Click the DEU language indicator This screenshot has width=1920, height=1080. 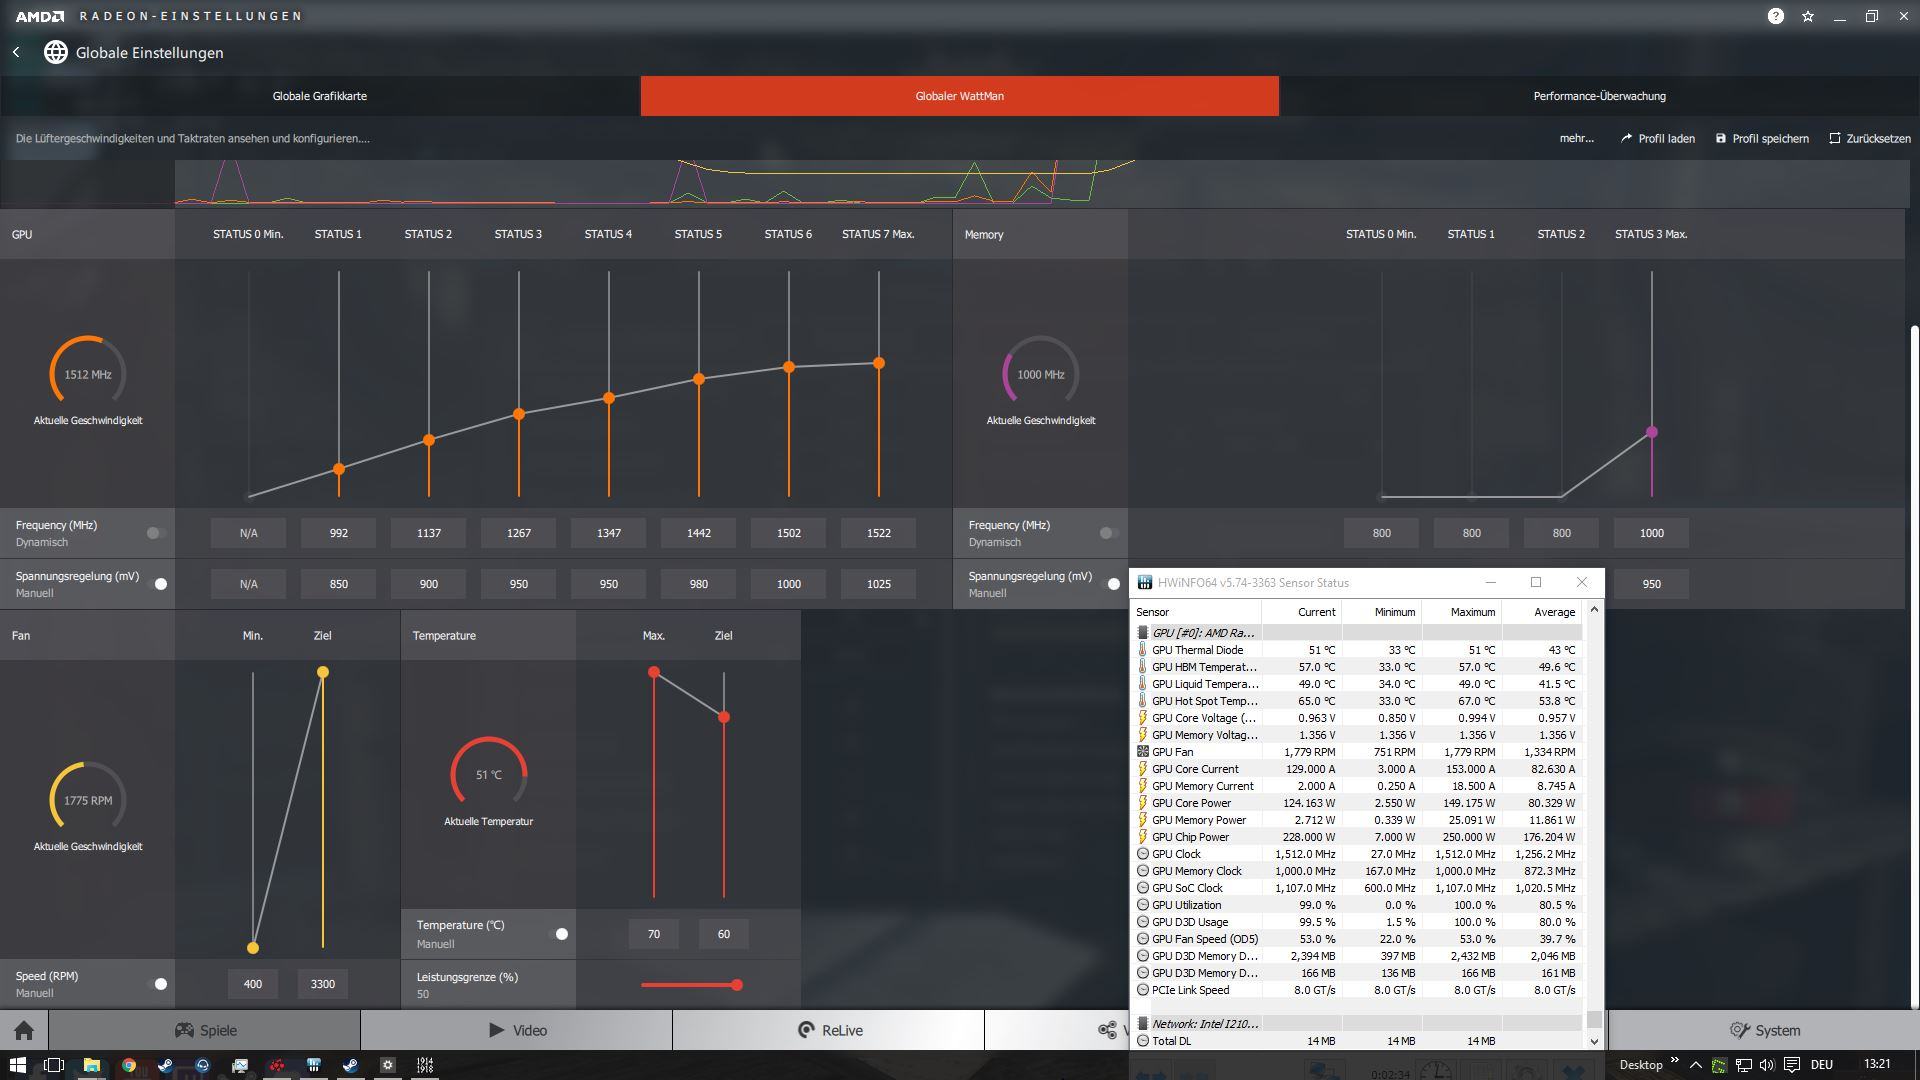(1821, 1065)
